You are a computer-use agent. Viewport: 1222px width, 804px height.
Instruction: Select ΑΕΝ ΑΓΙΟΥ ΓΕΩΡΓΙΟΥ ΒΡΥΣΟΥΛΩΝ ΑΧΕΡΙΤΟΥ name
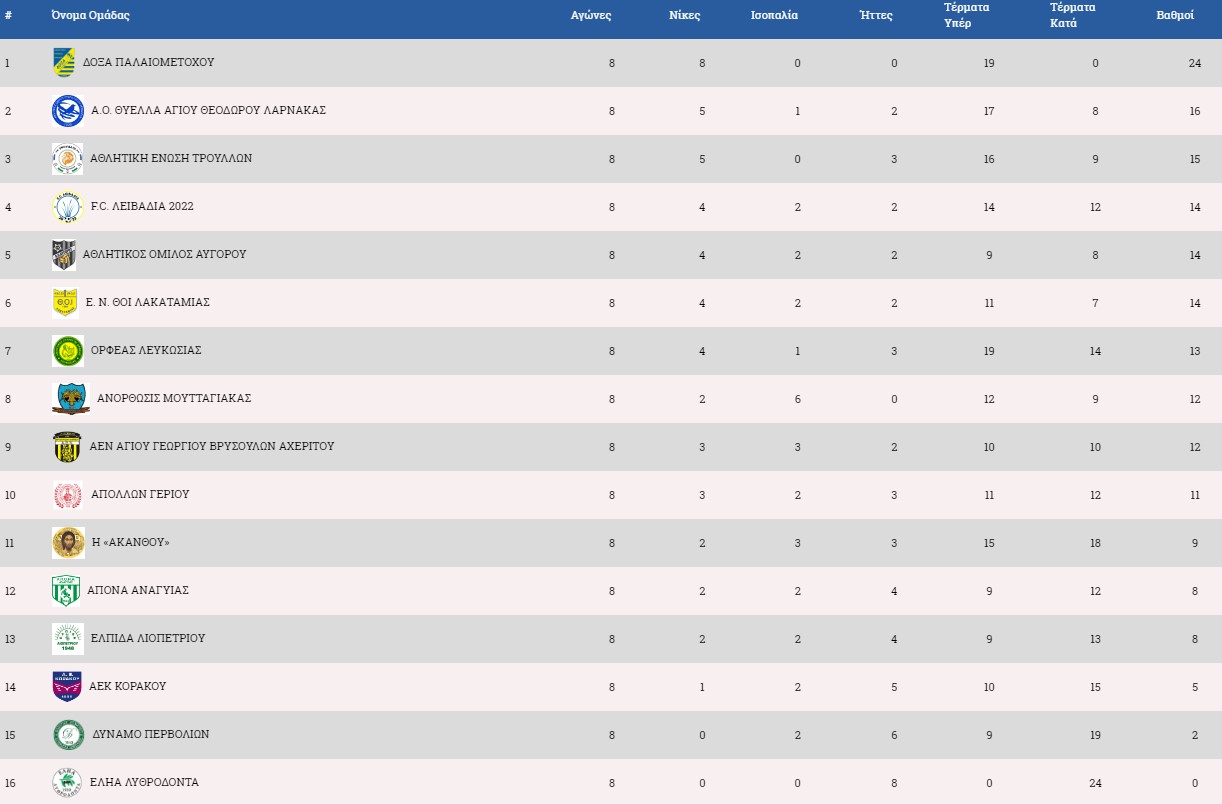(212, 446)
